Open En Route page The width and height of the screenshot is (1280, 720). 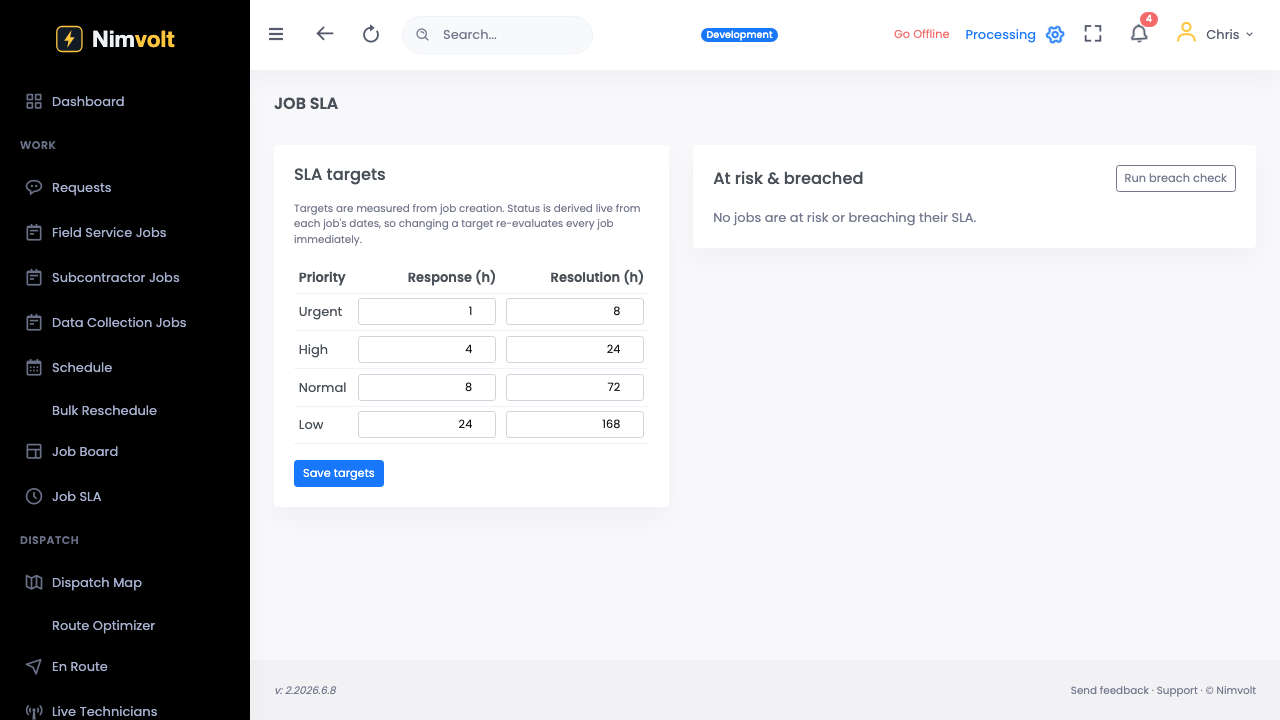(x=80, y=666)
